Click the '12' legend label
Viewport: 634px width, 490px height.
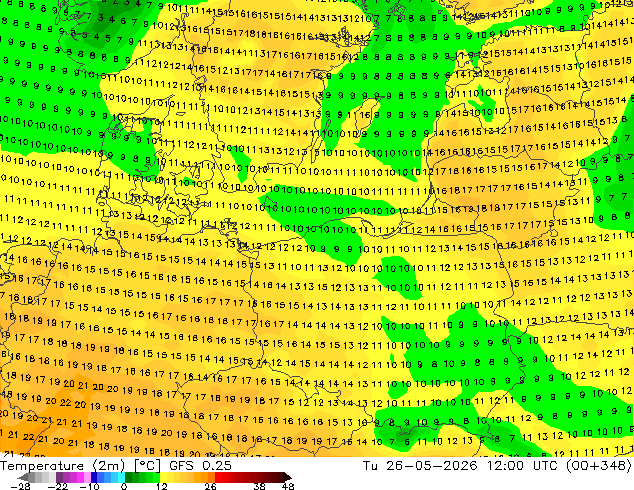(x=162, y=486)
